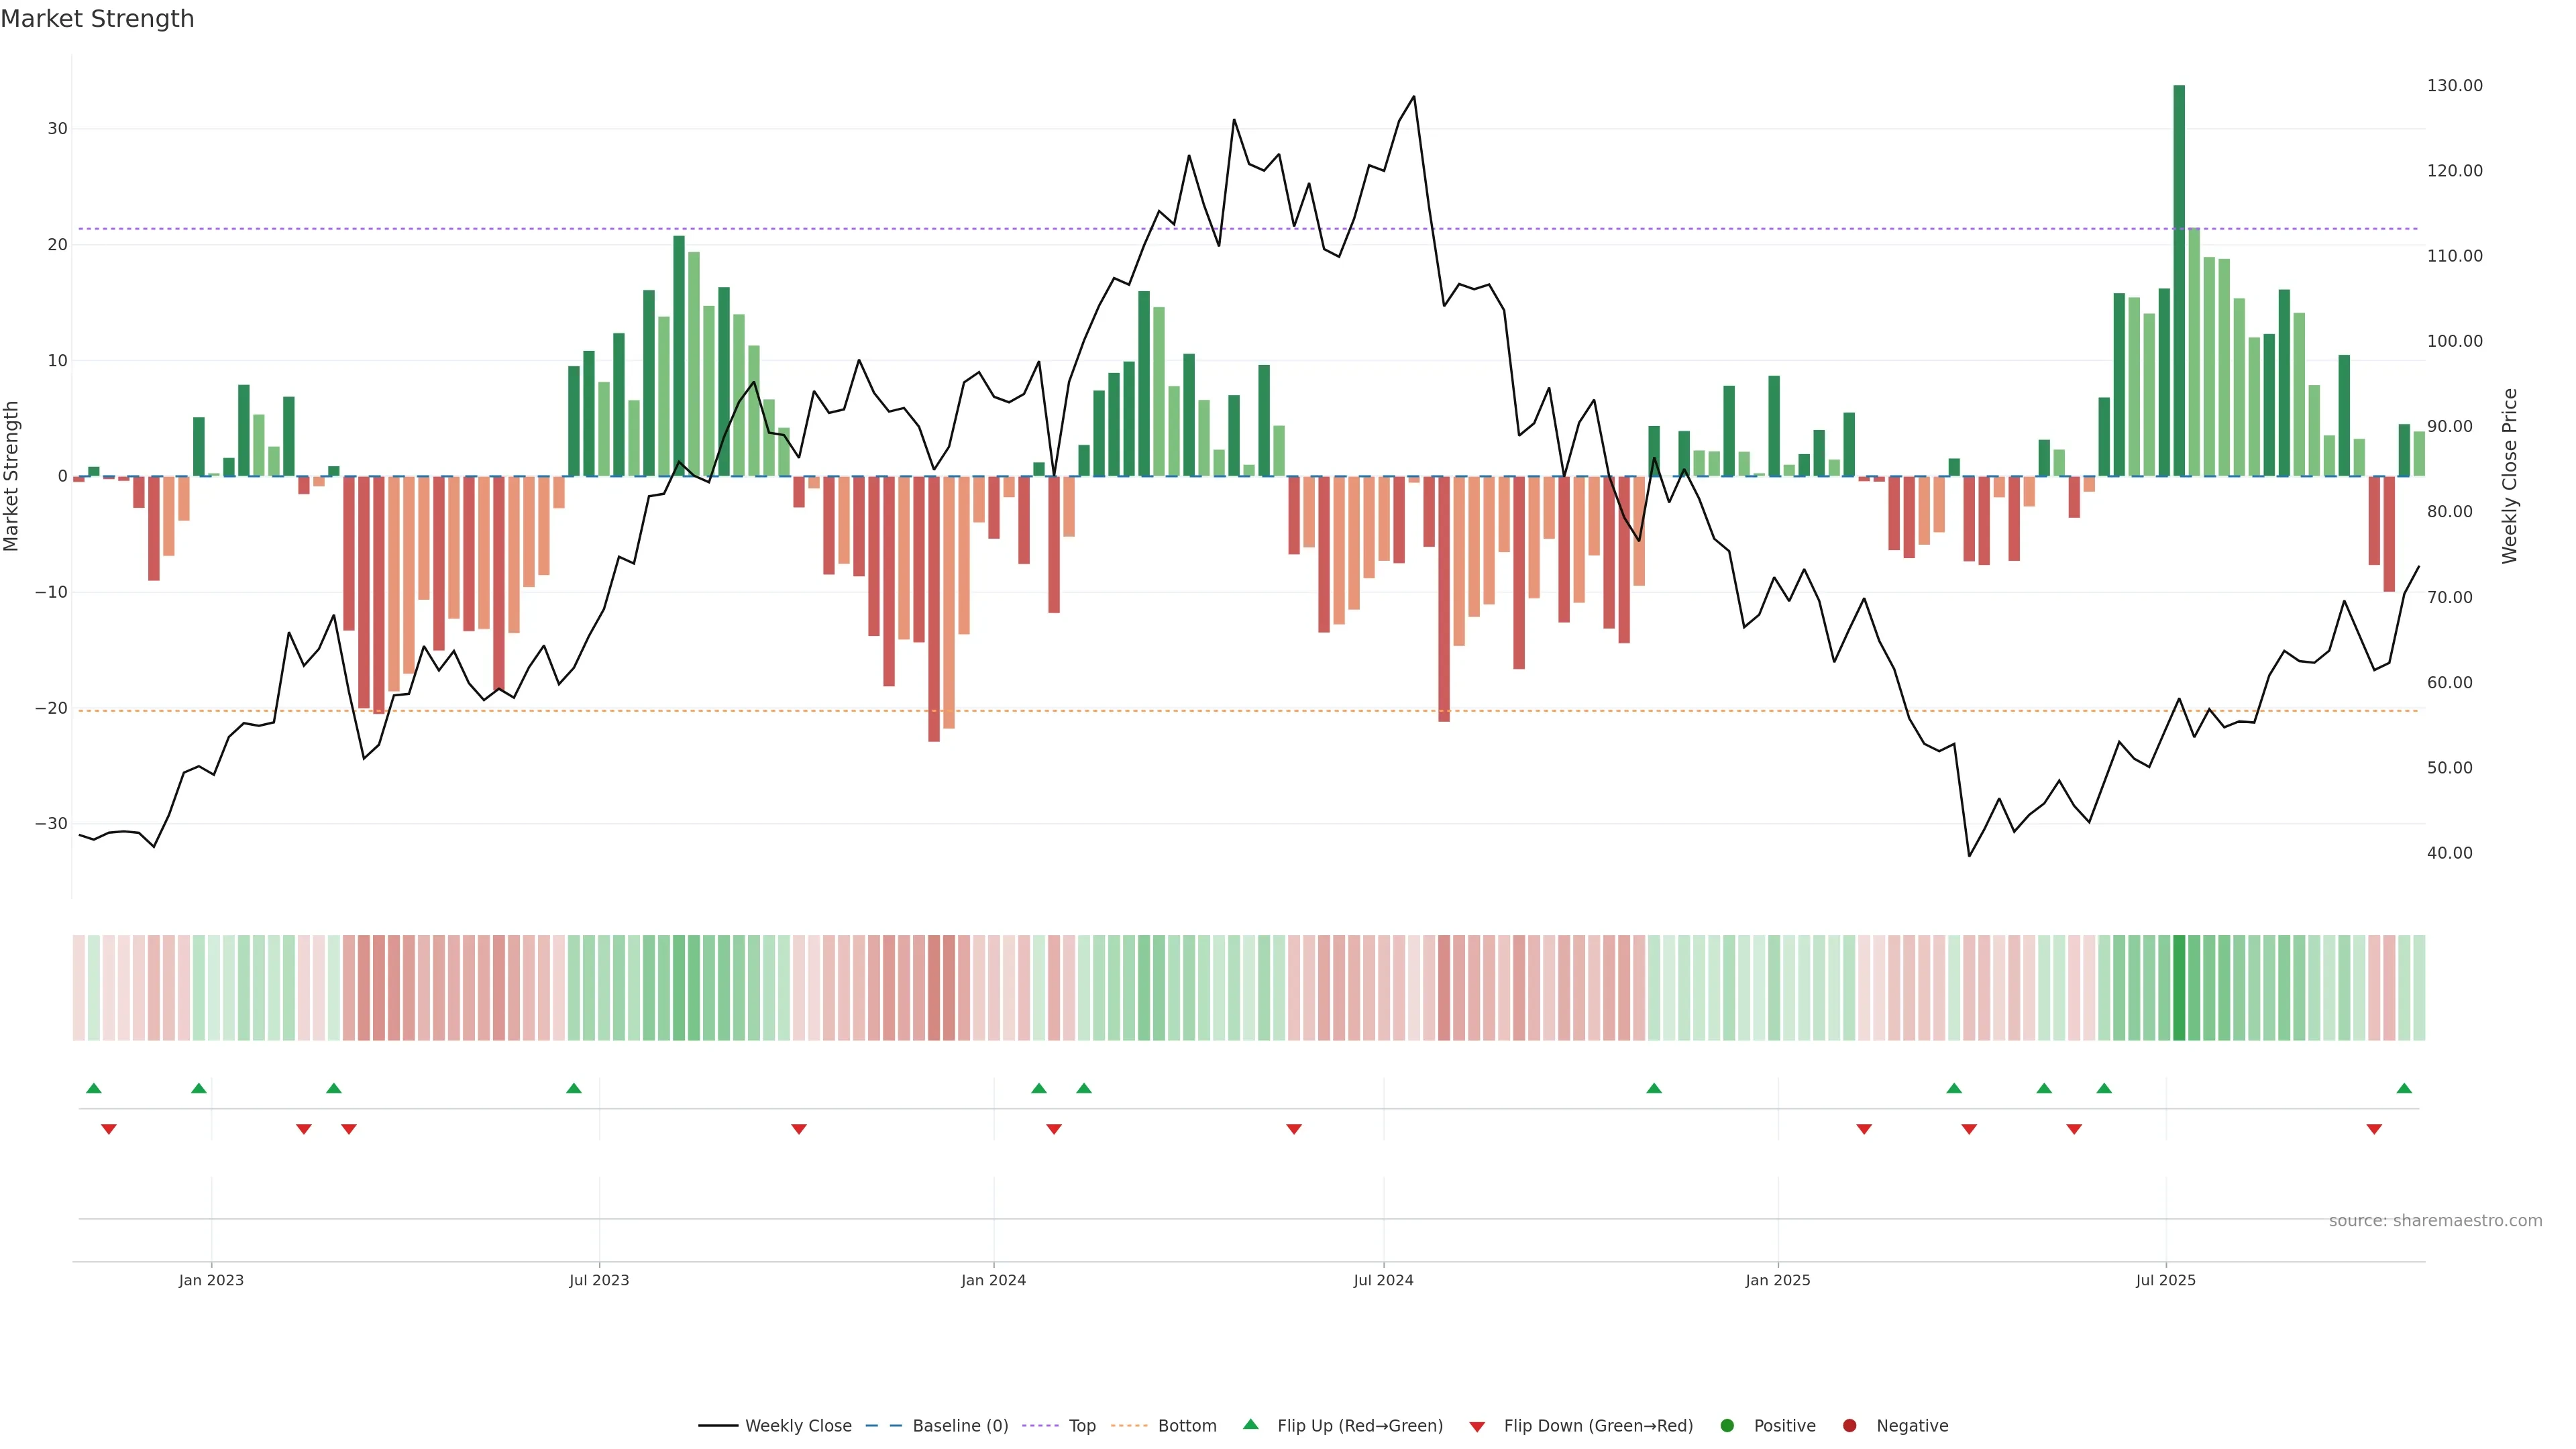
Task: Click the green Flip Up legend triangle
Action: pyautogui.click(x=1250, y=1424)
